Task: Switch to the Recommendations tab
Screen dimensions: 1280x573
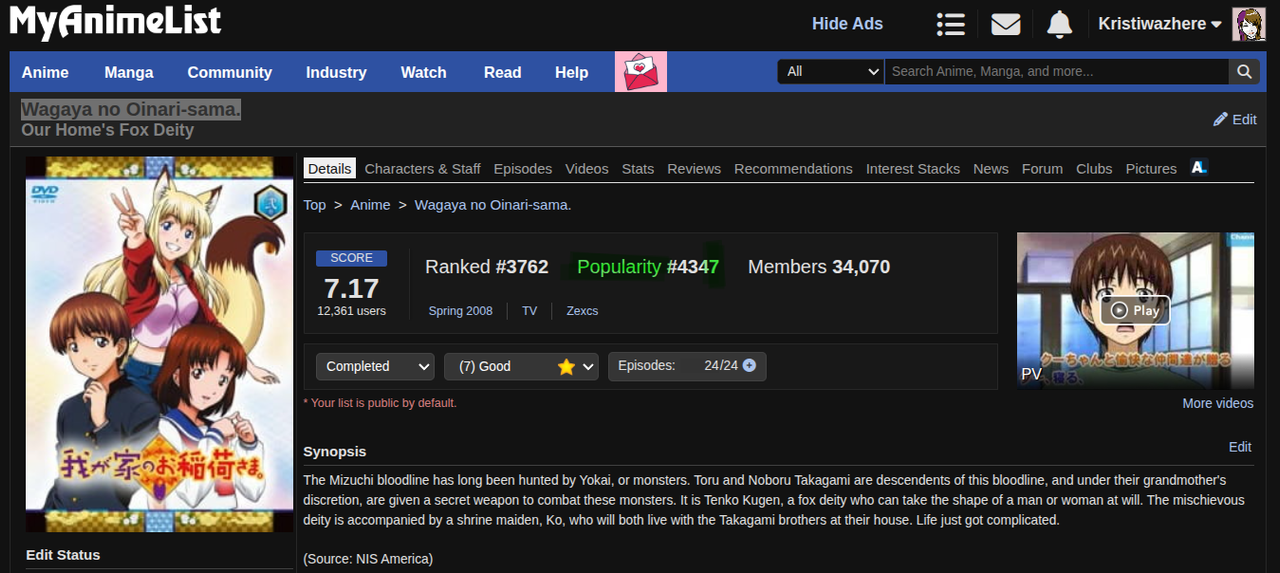Action: 794,169
